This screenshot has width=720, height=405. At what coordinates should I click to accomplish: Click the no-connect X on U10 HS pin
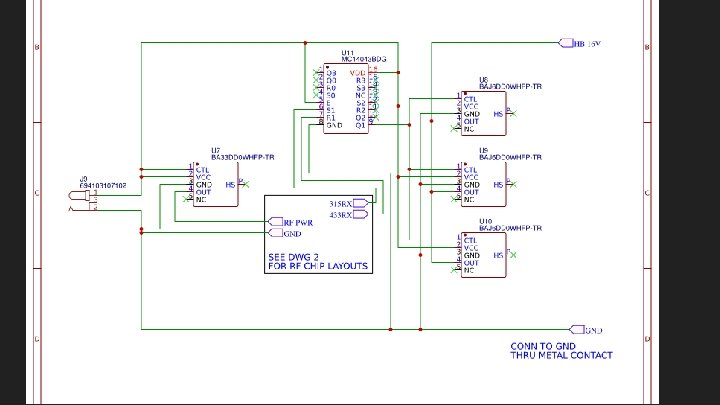coord(513,255)
